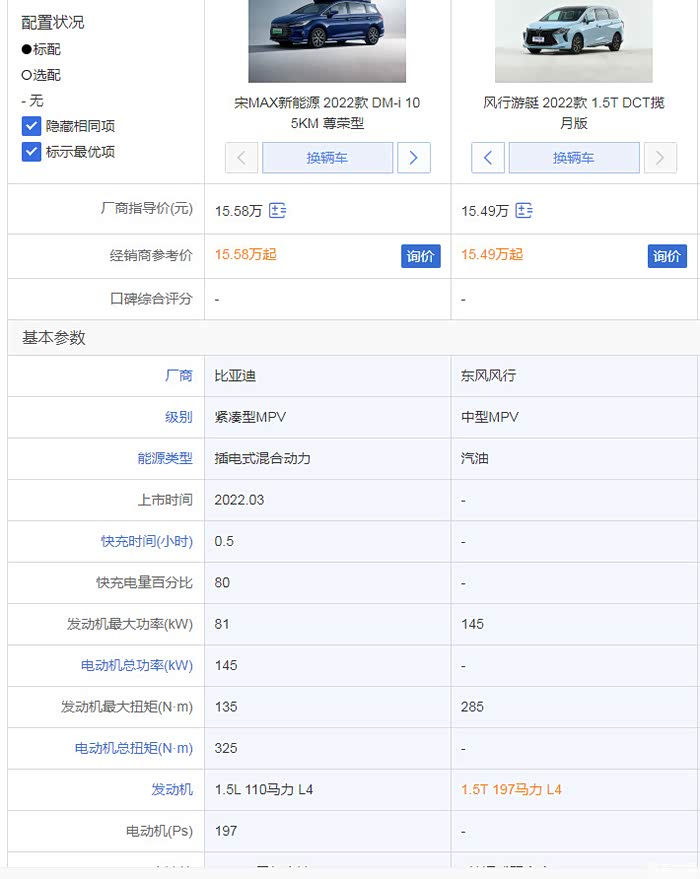
Task: Click the price calculator icon beside 15.58万
Action: click(x=278, y=211)
